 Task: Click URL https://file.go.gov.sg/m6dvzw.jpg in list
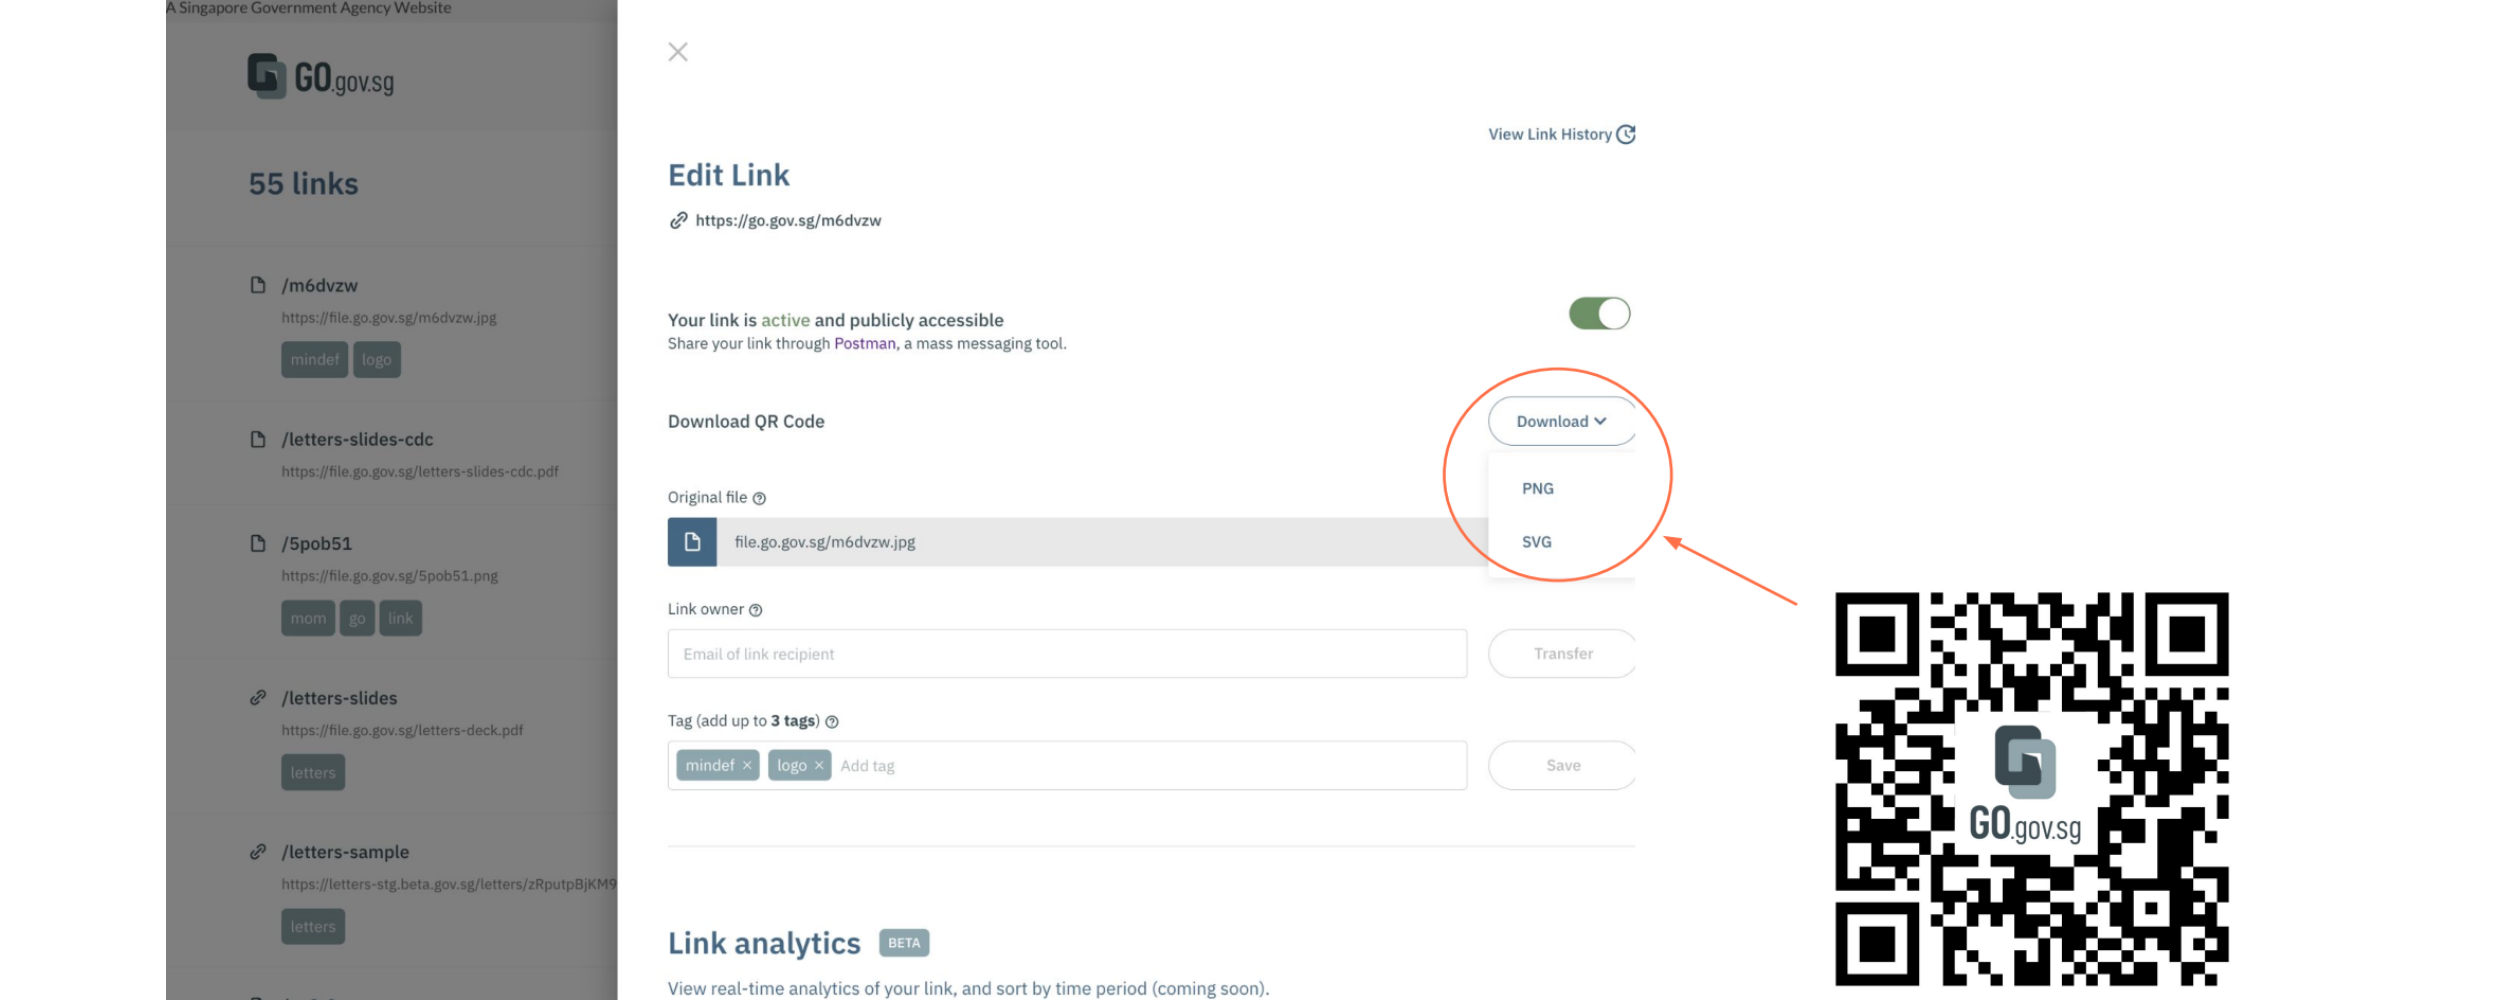389,318
